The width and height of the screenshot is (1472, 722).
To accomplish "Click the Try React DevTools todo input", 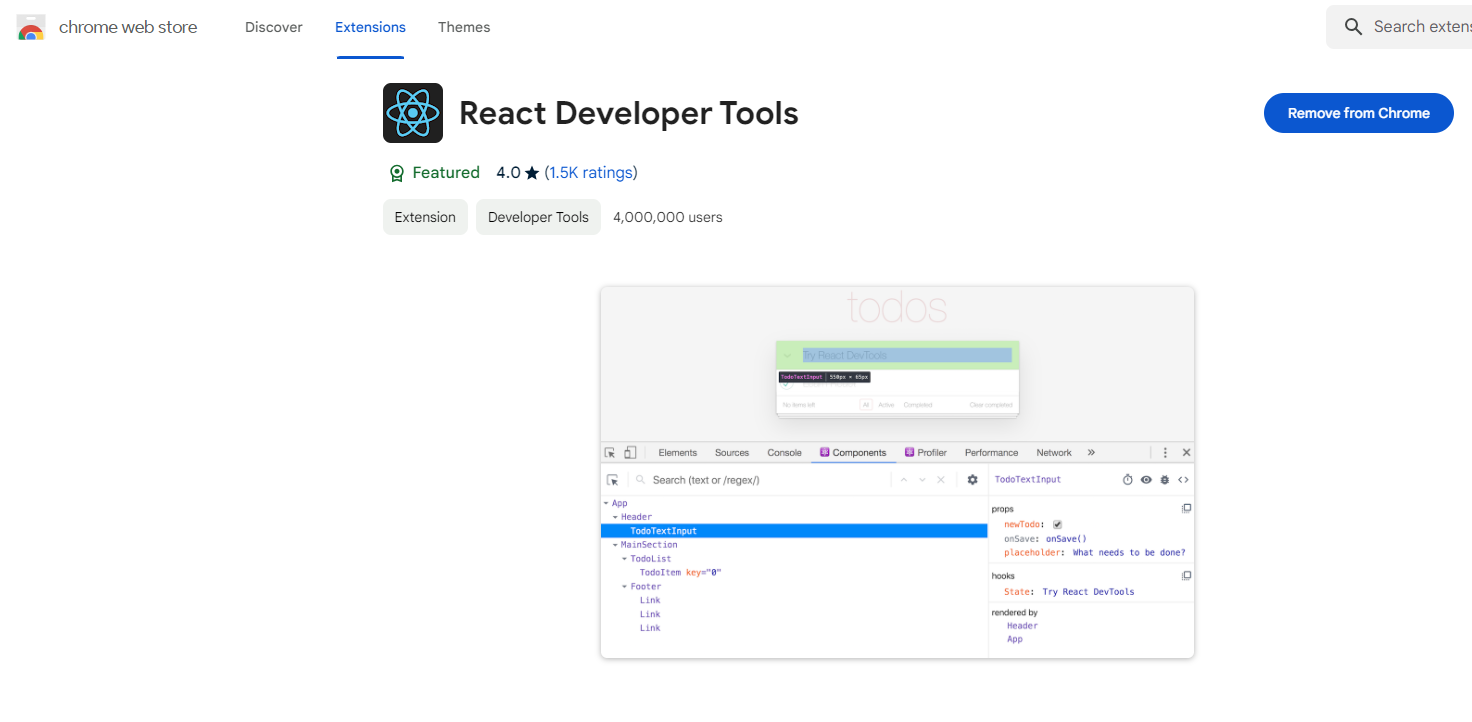I will click(x=906, y=355).
